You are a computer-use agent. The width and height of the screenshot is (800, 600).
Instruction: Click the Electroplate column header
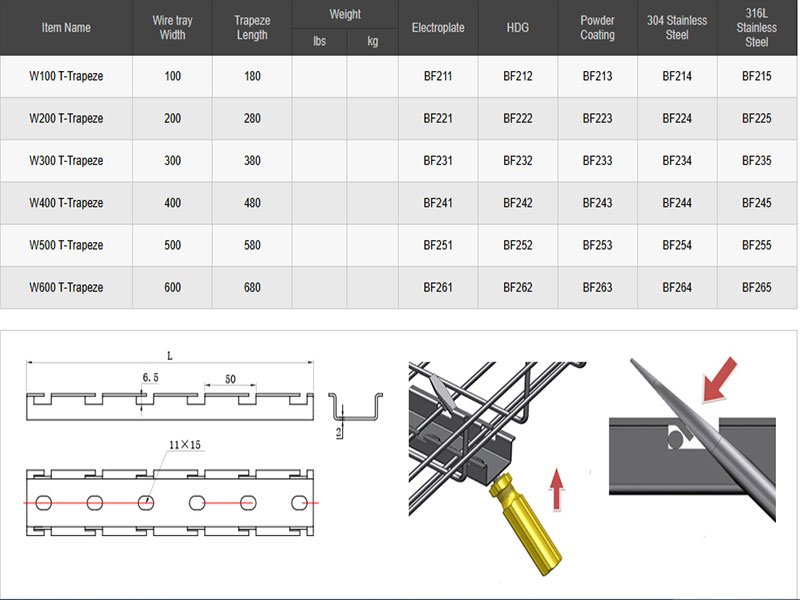(x=438, y=28)
